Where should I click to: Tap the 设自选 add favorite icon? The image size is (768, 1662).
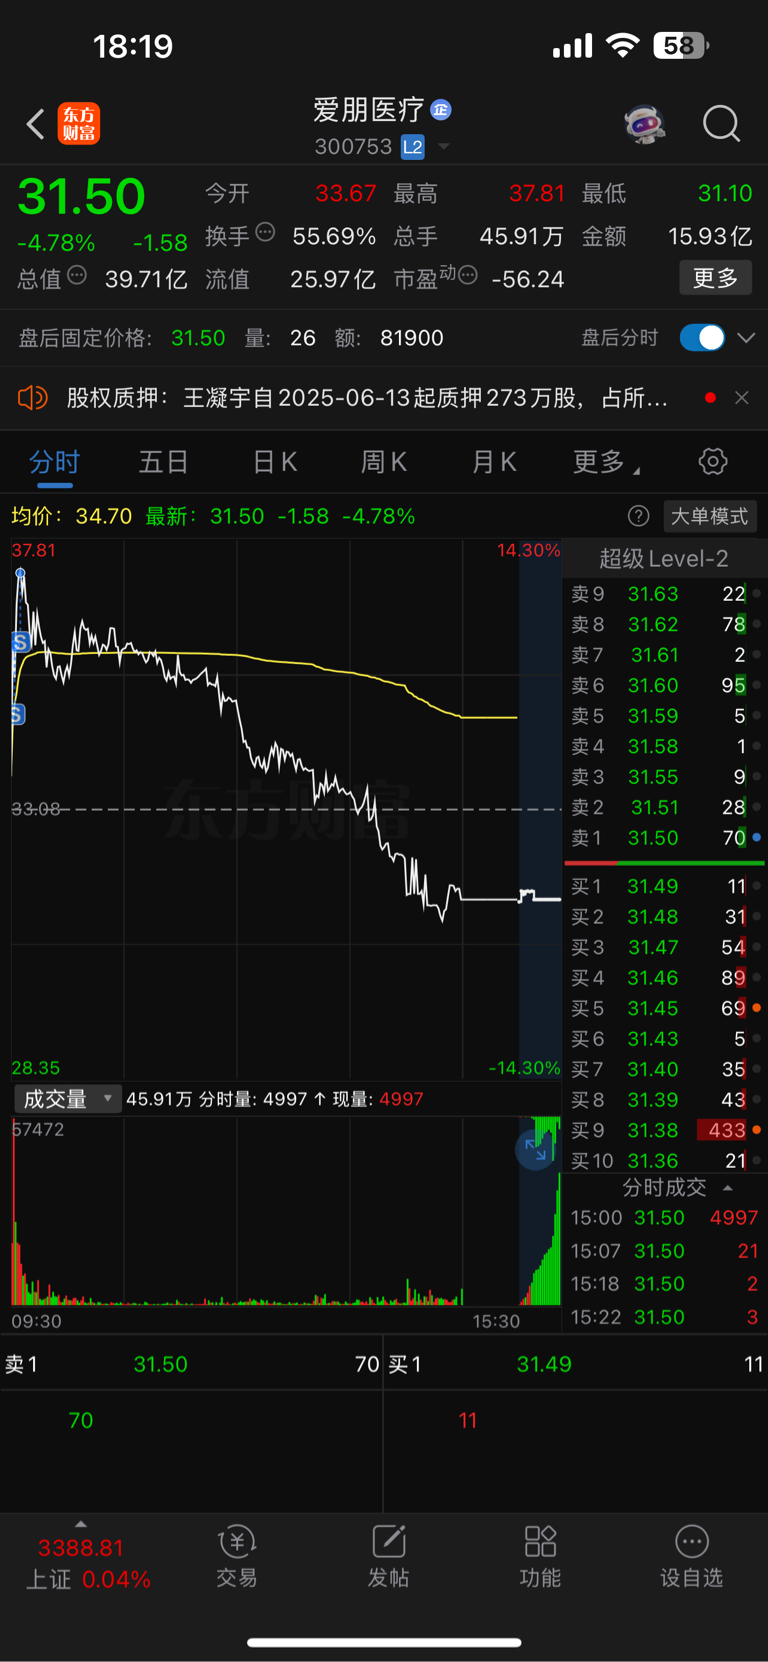click(x=691, y=1557)
